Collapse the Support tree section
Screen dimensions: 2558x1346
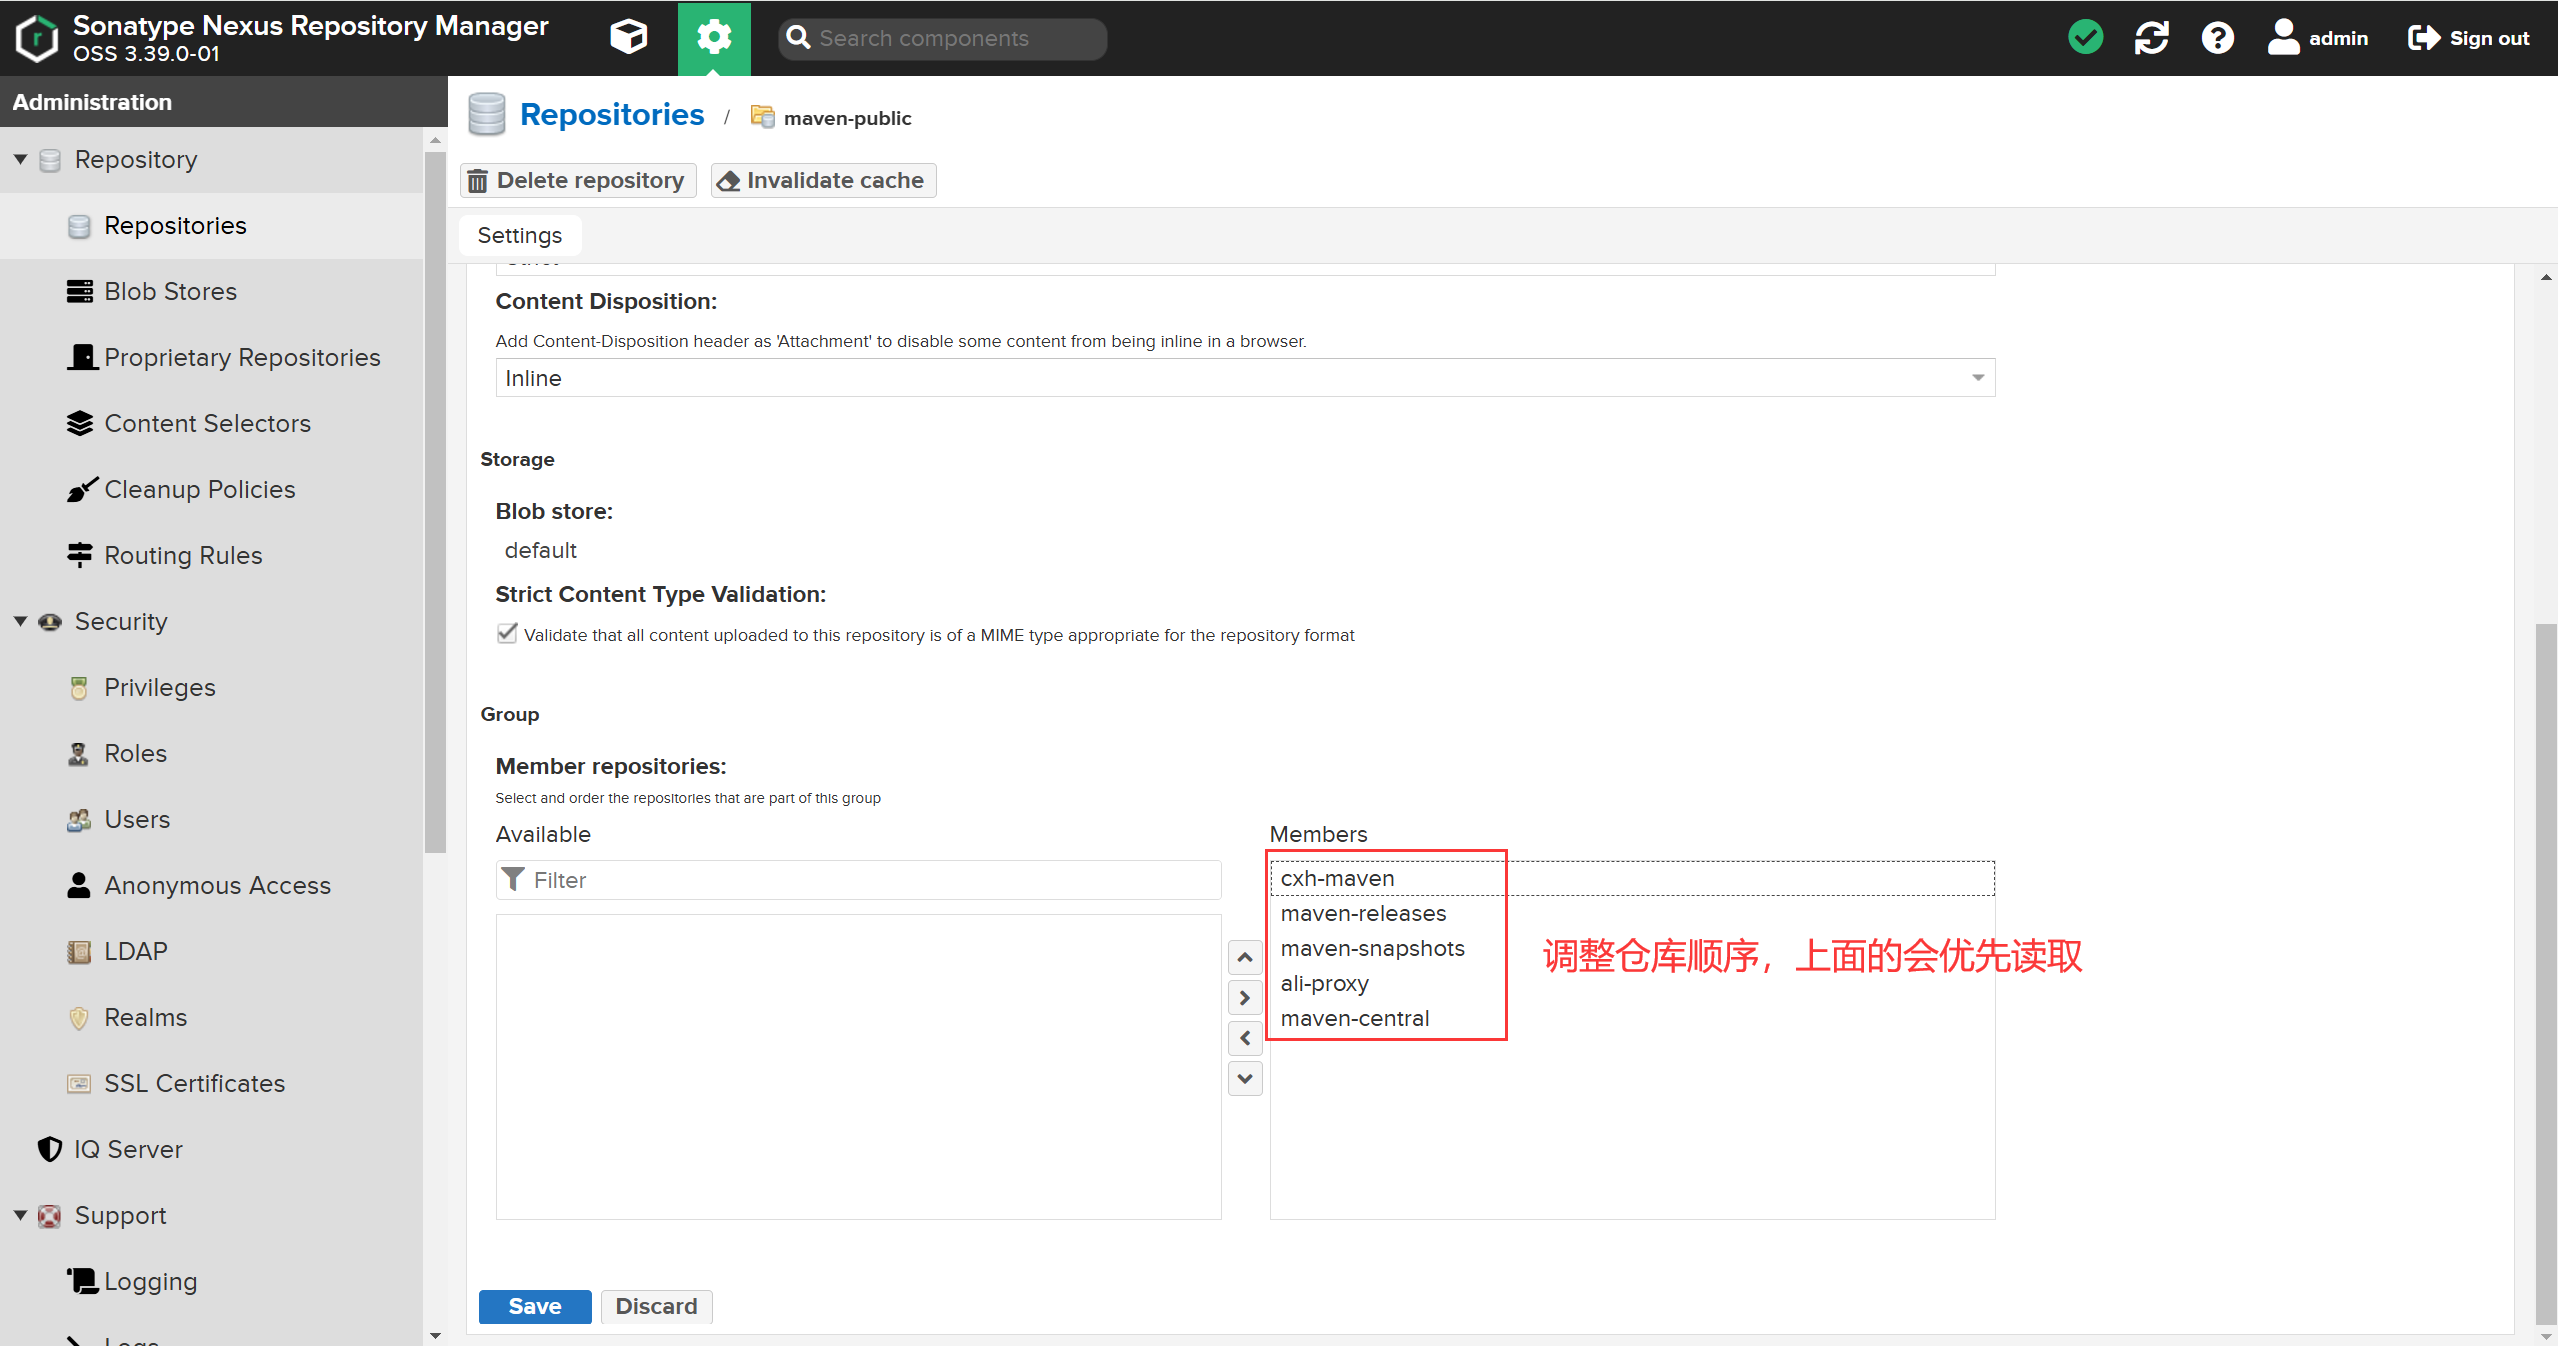[x=20, y=1216]
